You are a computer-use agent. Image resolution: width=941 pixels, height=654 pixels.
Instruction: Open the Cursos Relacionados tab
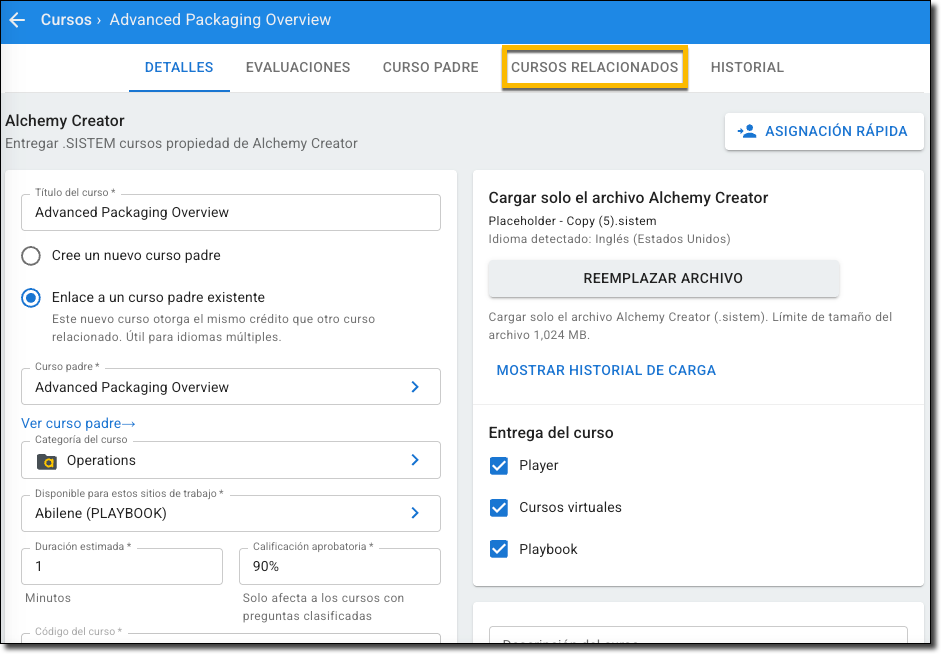pos(594,67)
